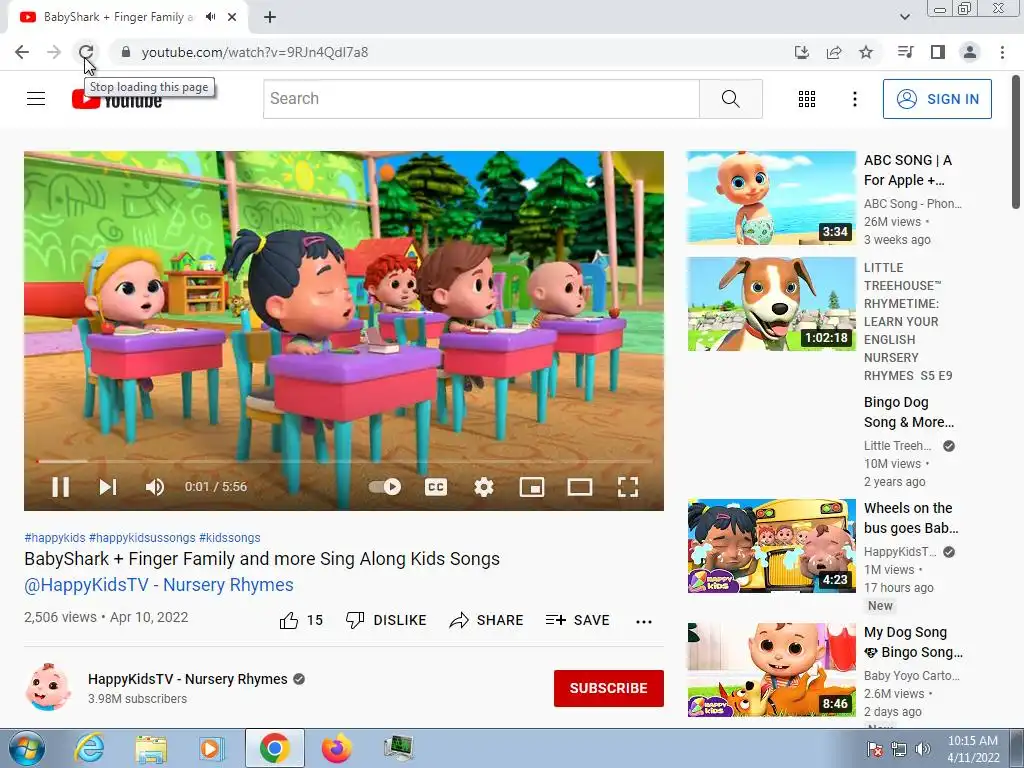
Task: Switch to theater mode
Action: [x=580, y=487]
